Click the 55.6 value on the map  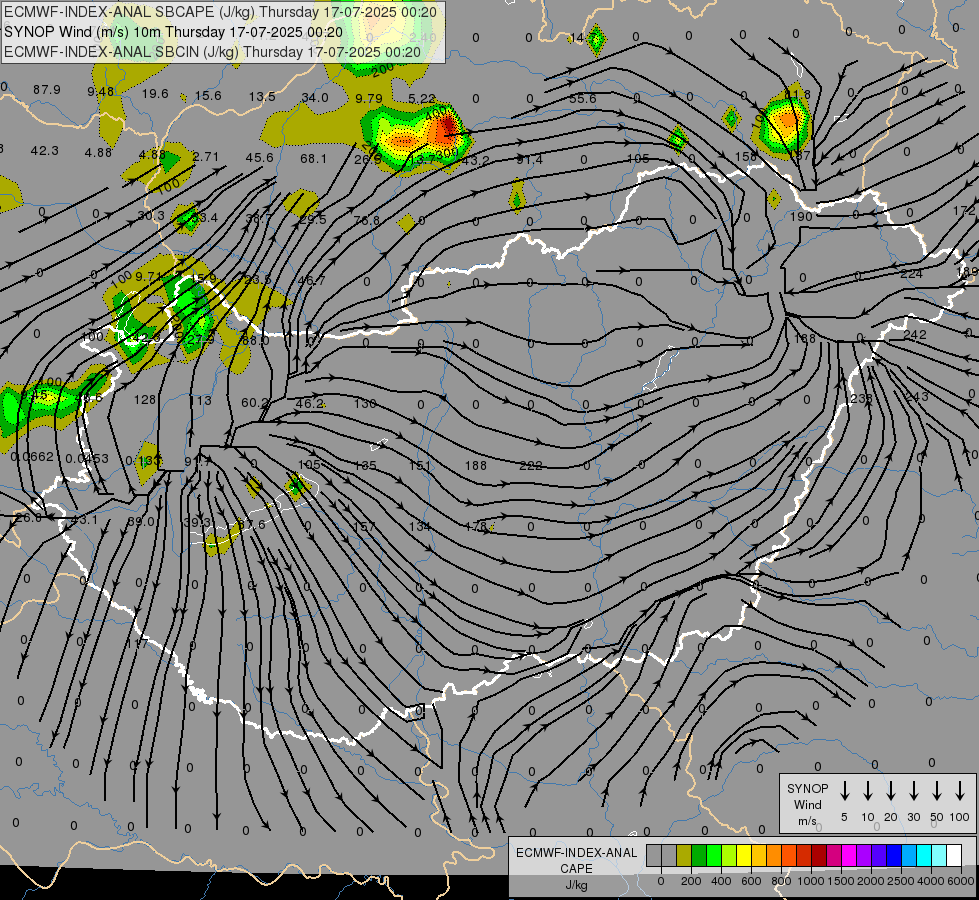click(583, 99)
